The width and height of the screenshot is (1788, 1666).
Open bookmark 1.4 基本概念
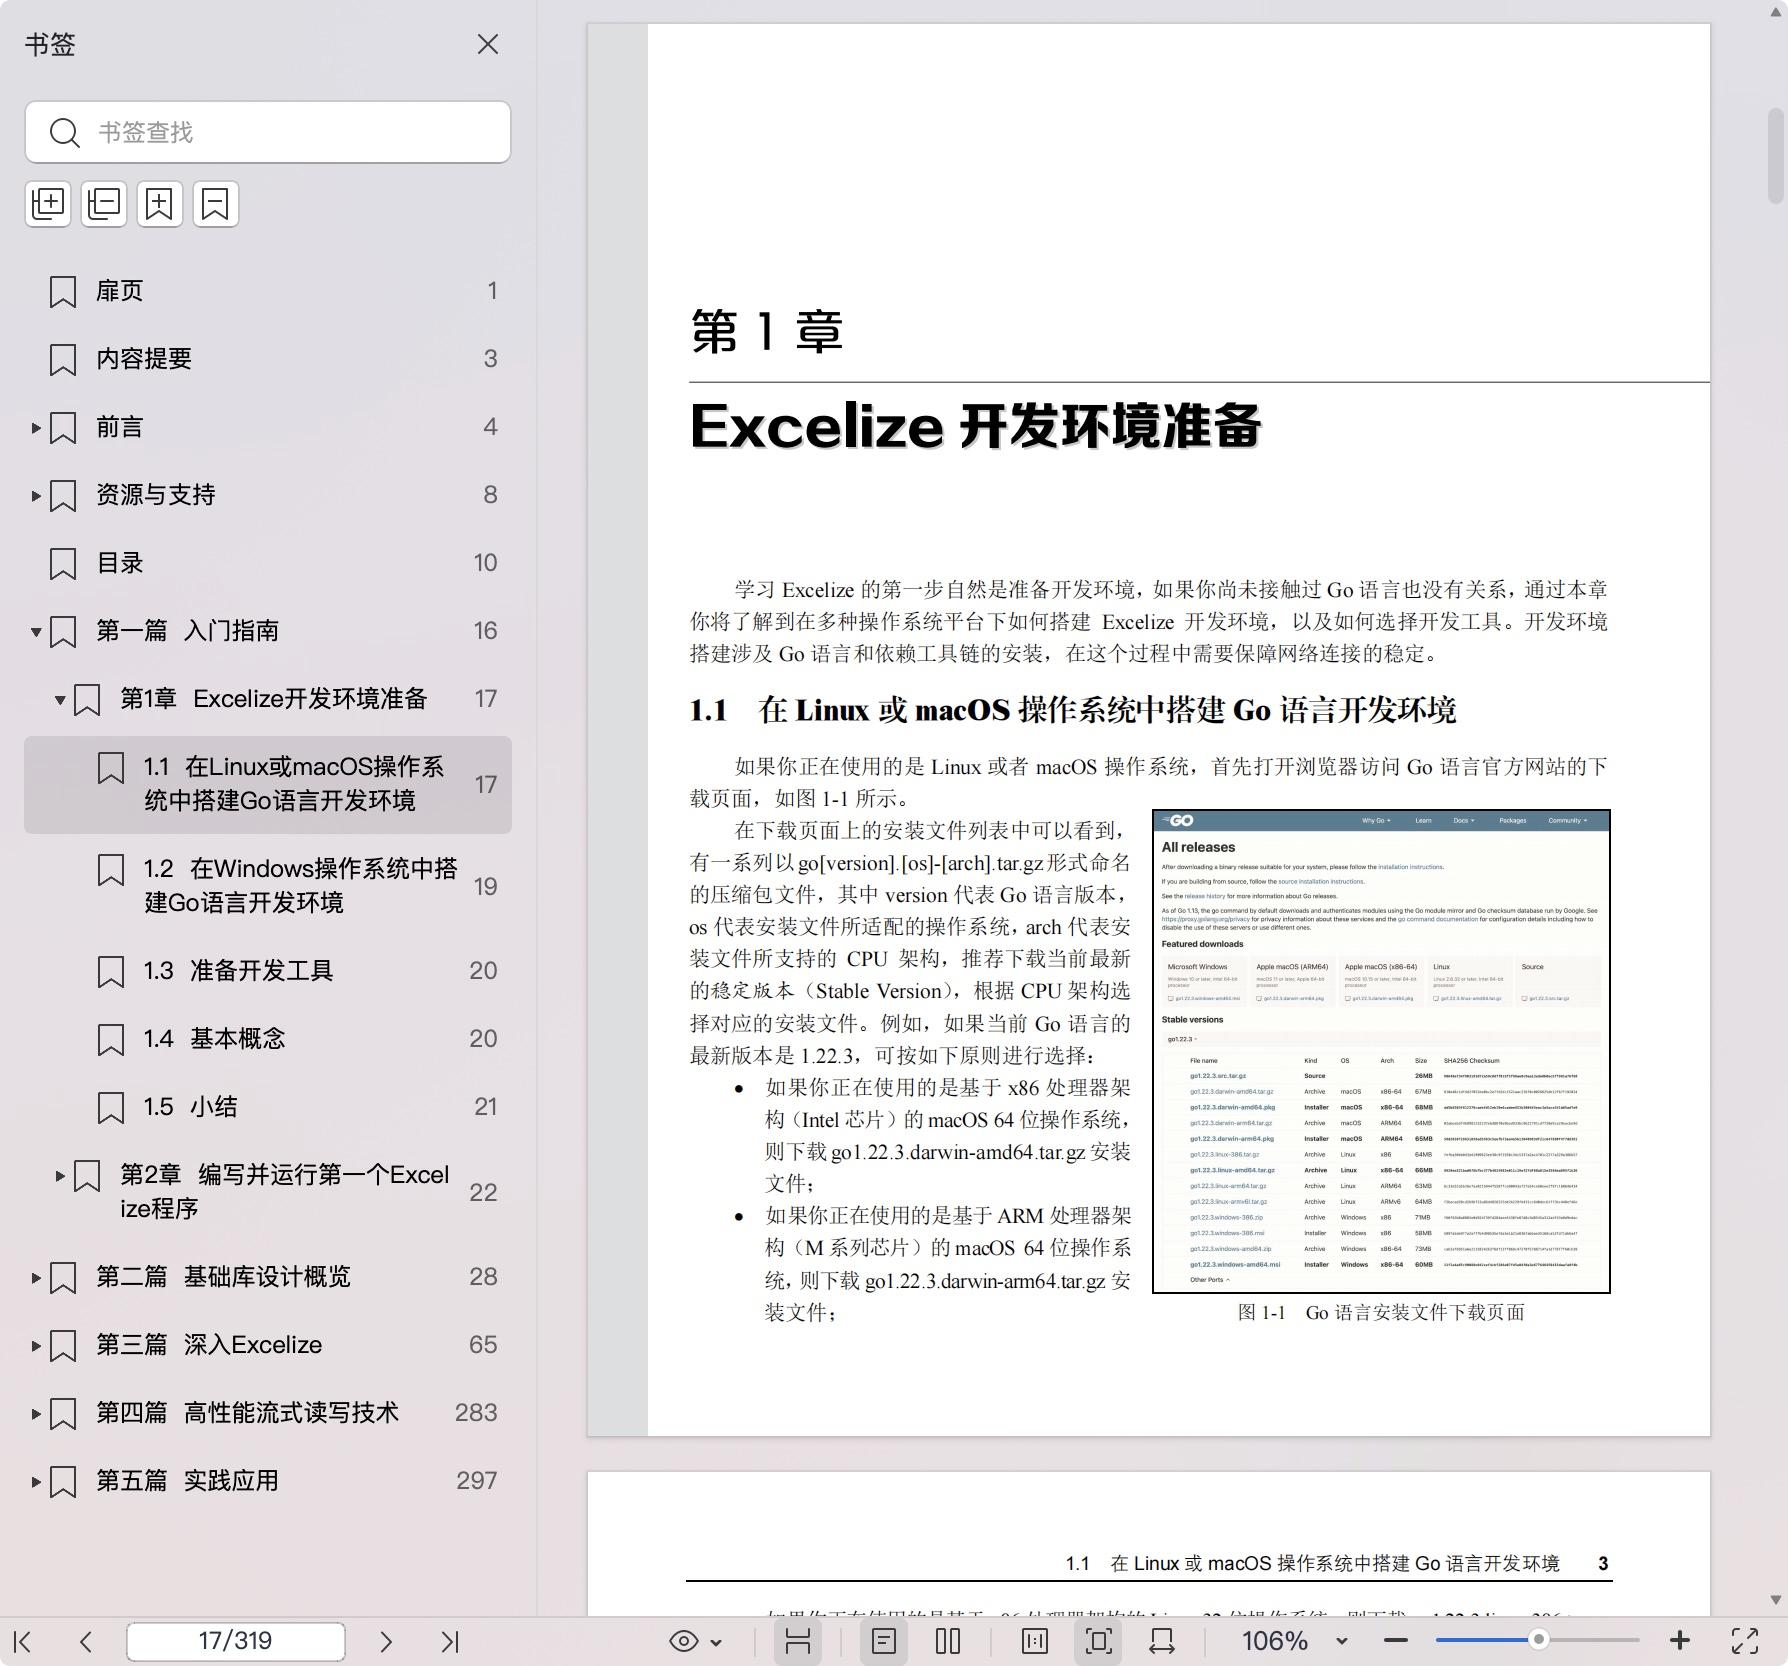tap(268, 1039)
